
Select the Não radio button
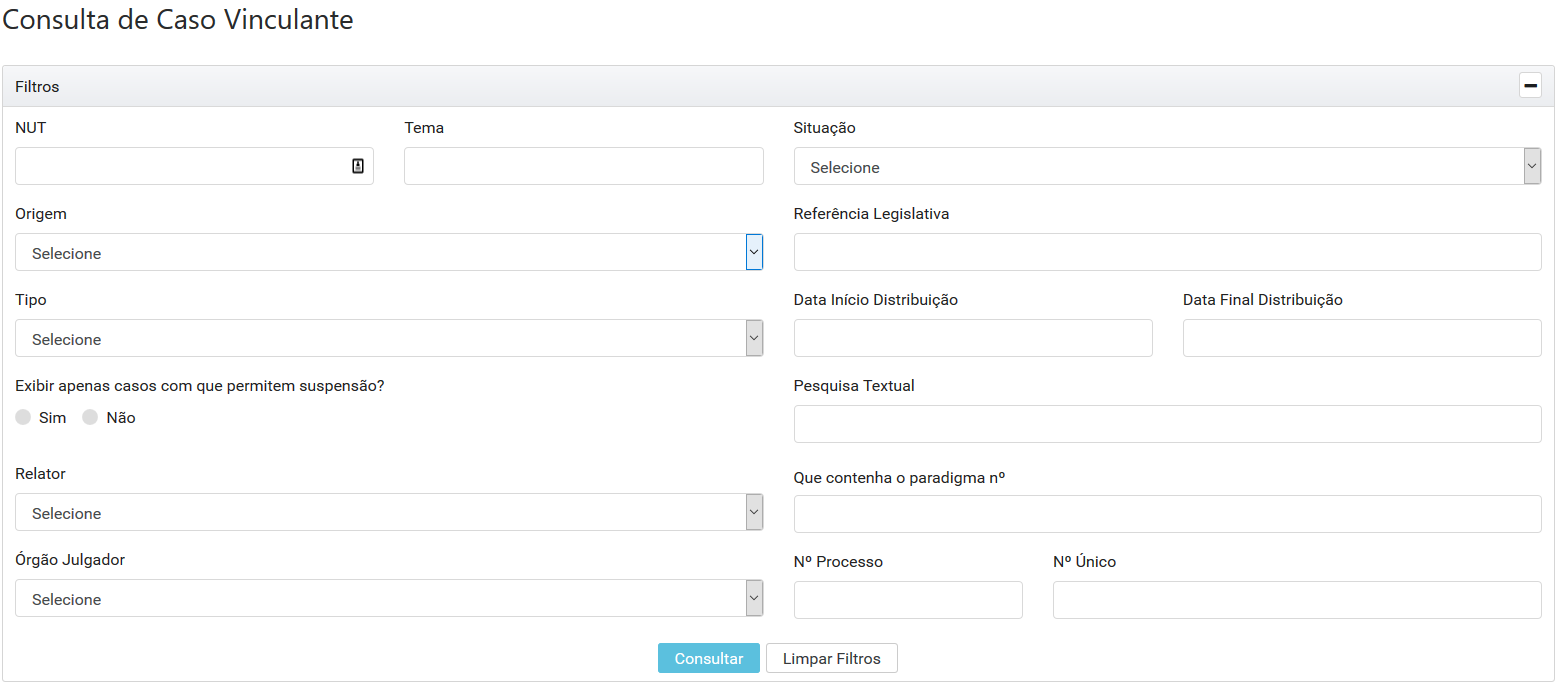90,418
